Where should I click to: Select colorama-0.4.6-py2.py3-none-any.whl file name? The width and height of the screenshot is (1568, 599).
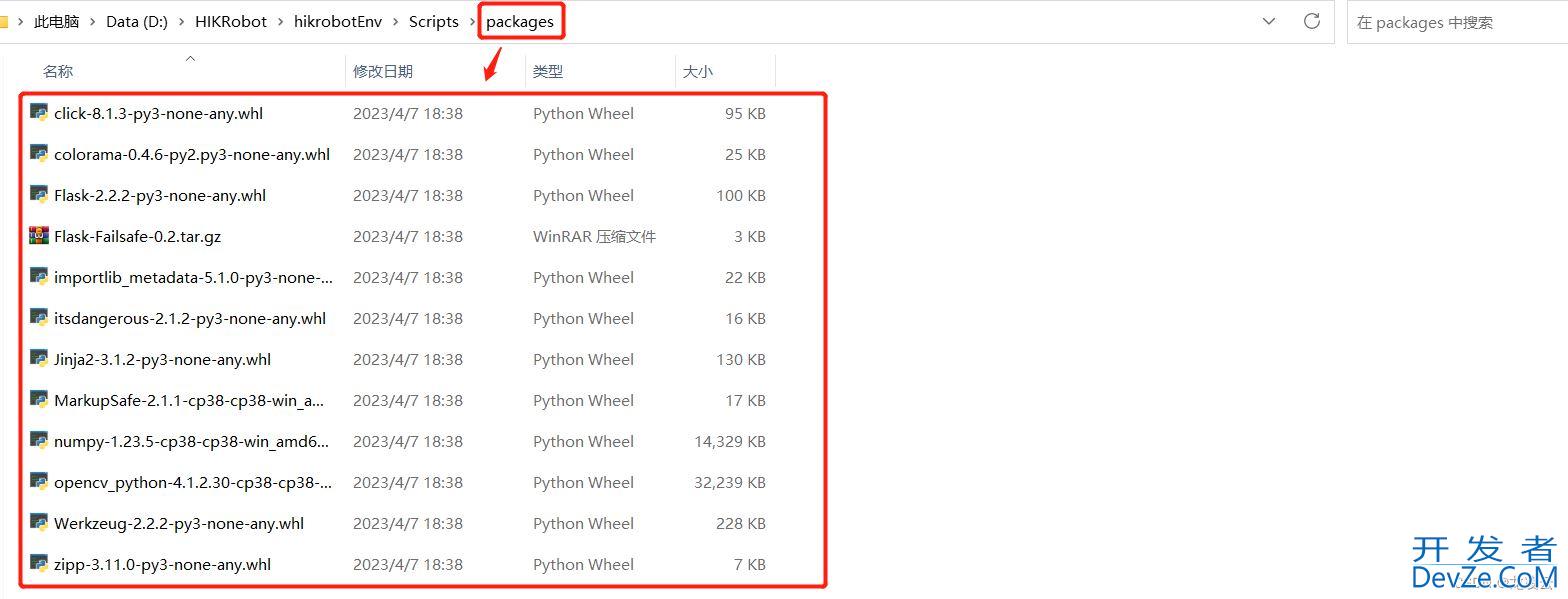point(192,154)
